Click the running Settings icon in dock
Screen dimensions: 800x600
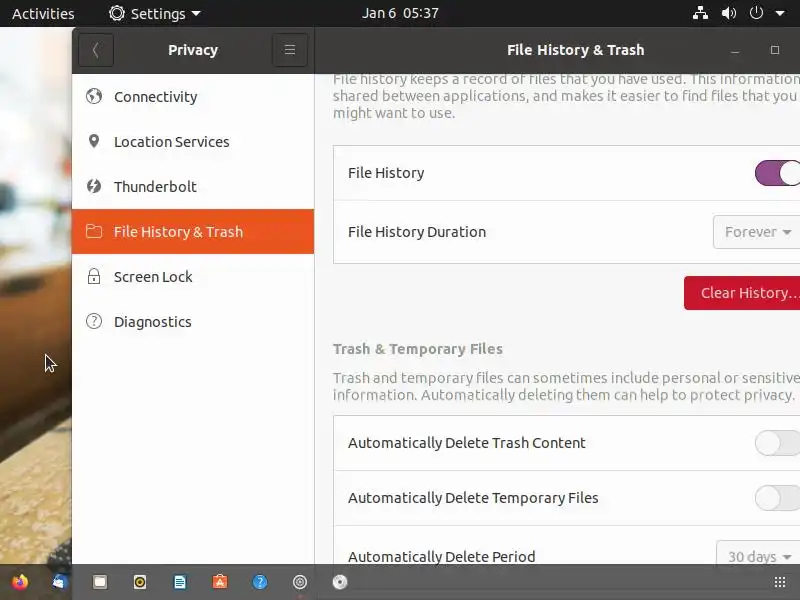click(300, 582)
